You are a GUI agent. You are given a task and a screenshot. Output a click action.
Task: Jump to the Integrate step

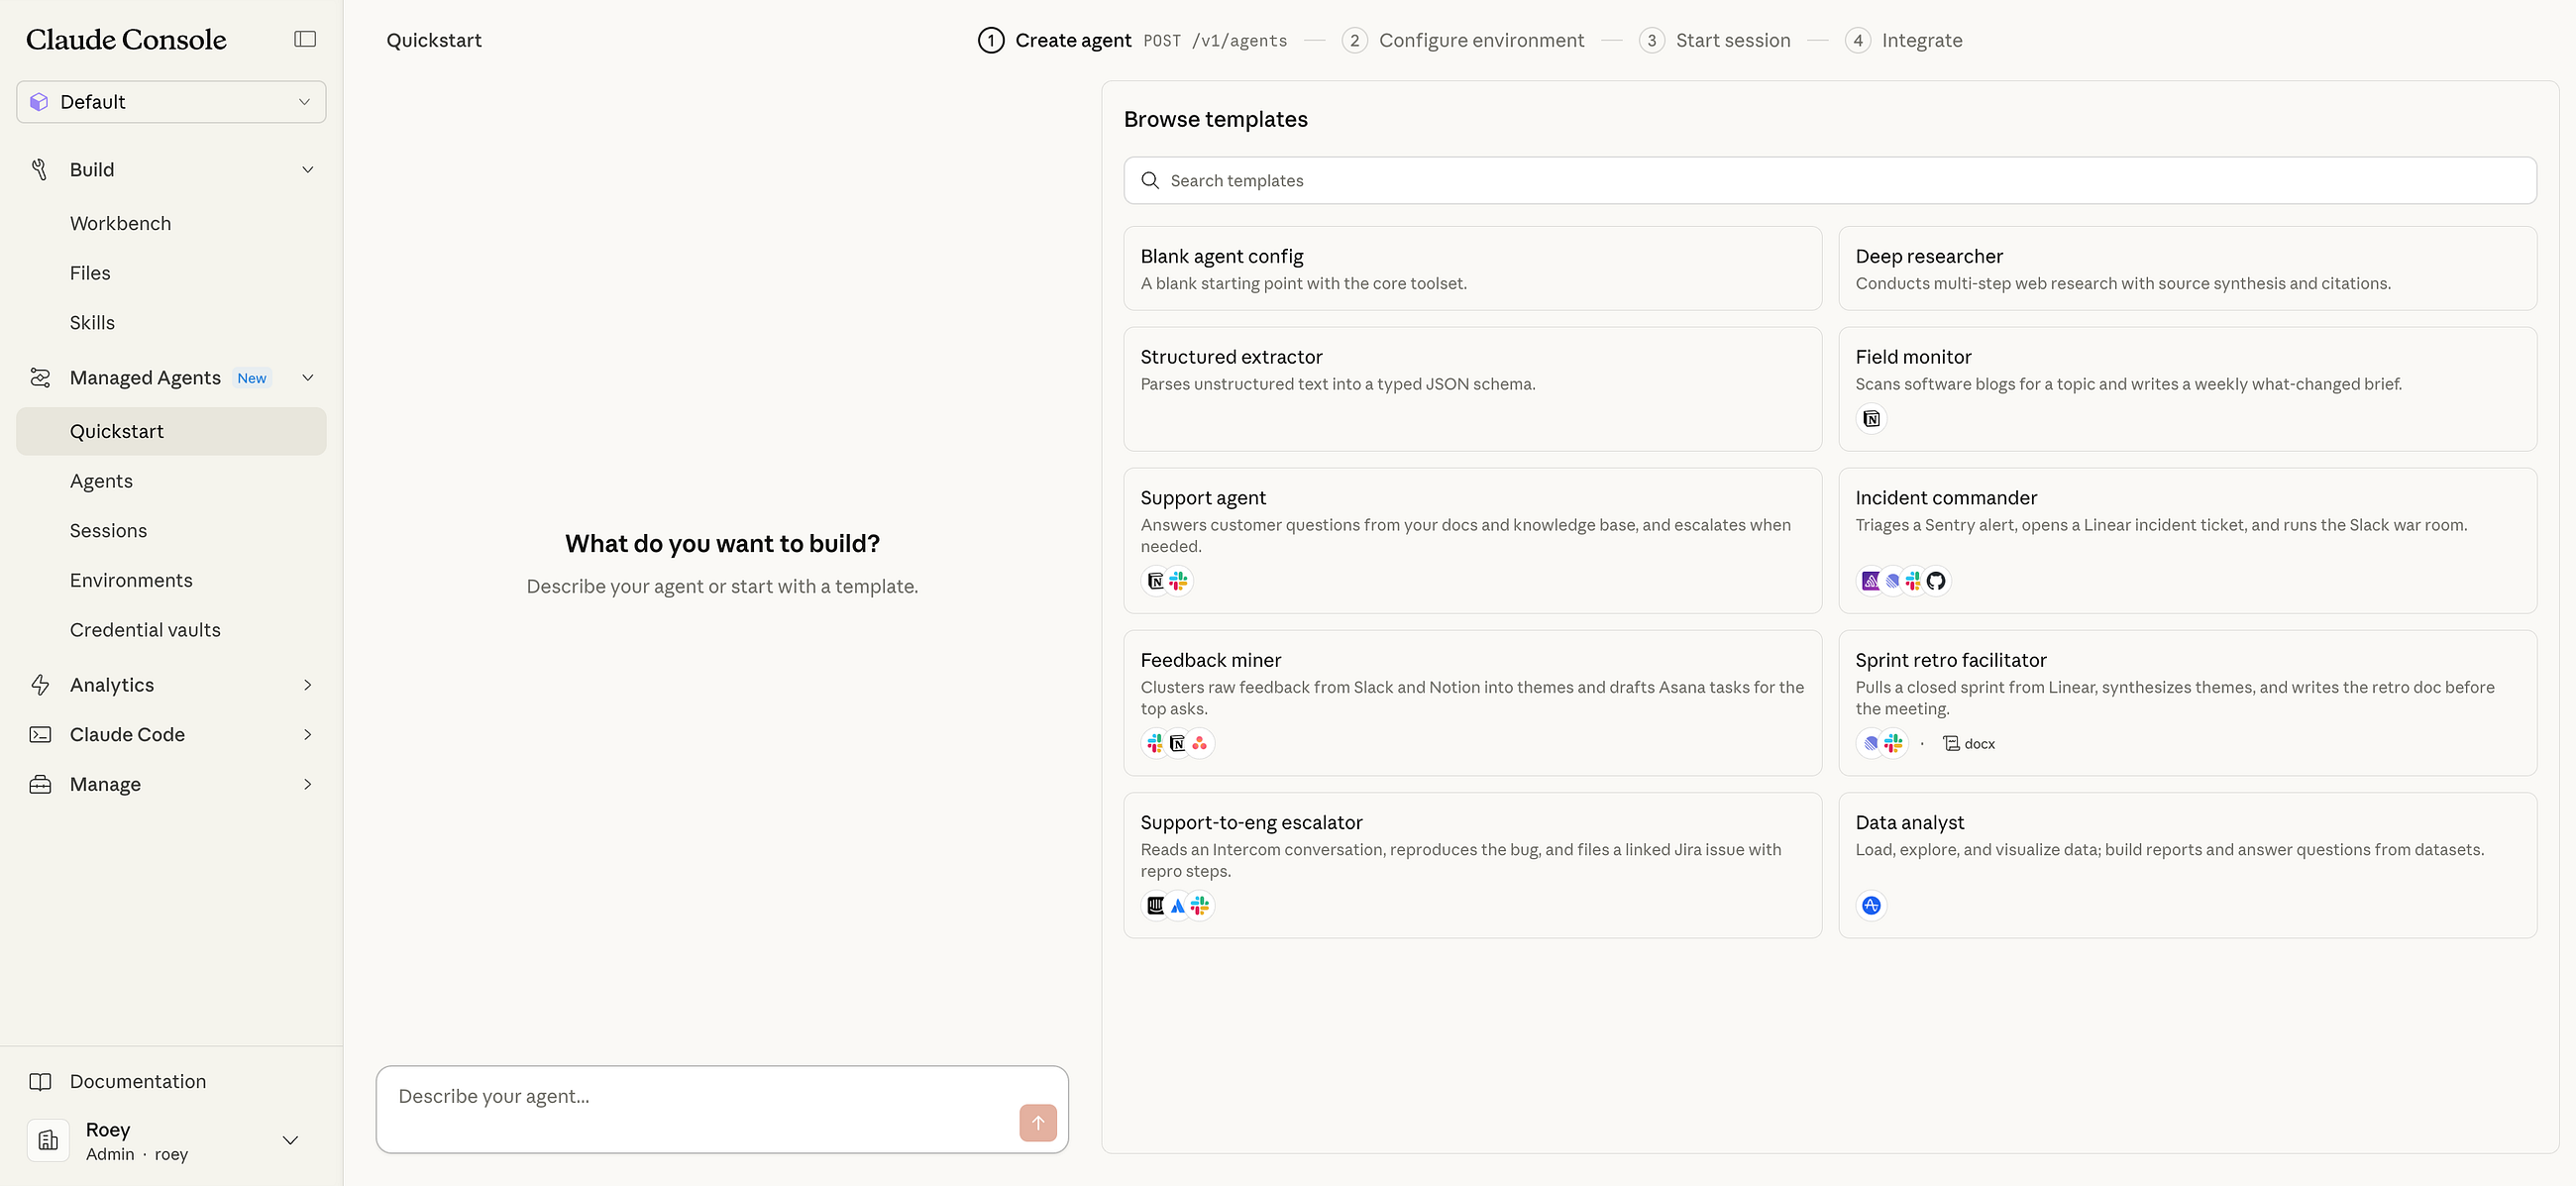tap(1920, 40)
